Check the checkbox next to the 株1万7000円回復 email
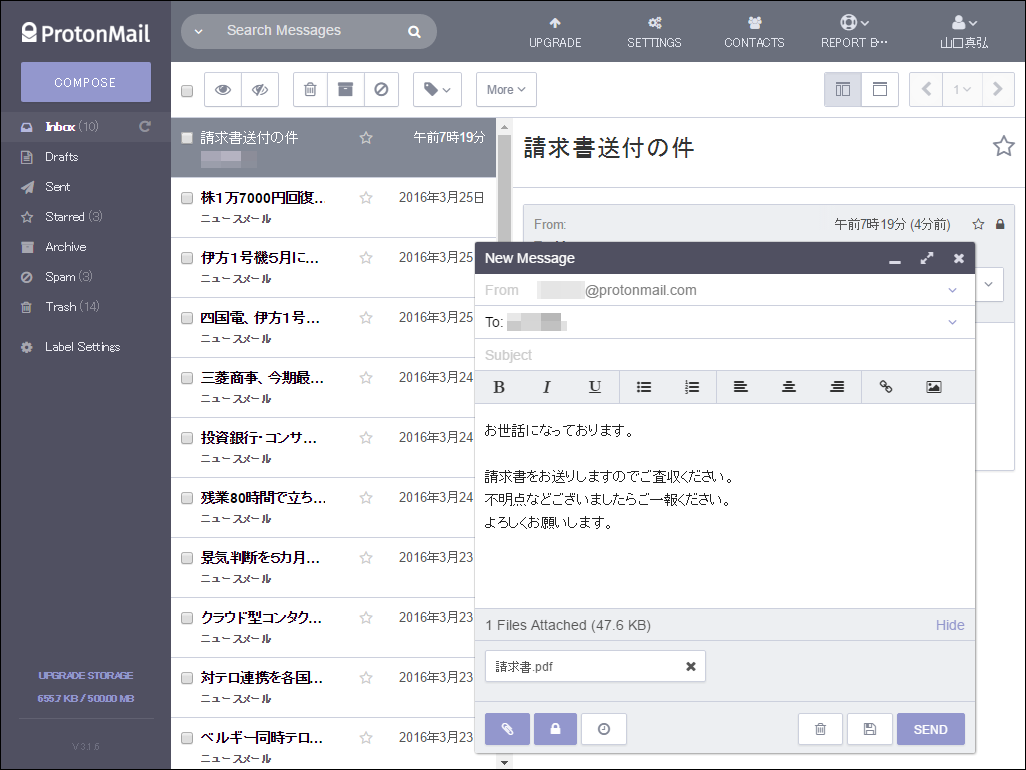This screenshot has width=1026, height=770. (x=186, y=197)
